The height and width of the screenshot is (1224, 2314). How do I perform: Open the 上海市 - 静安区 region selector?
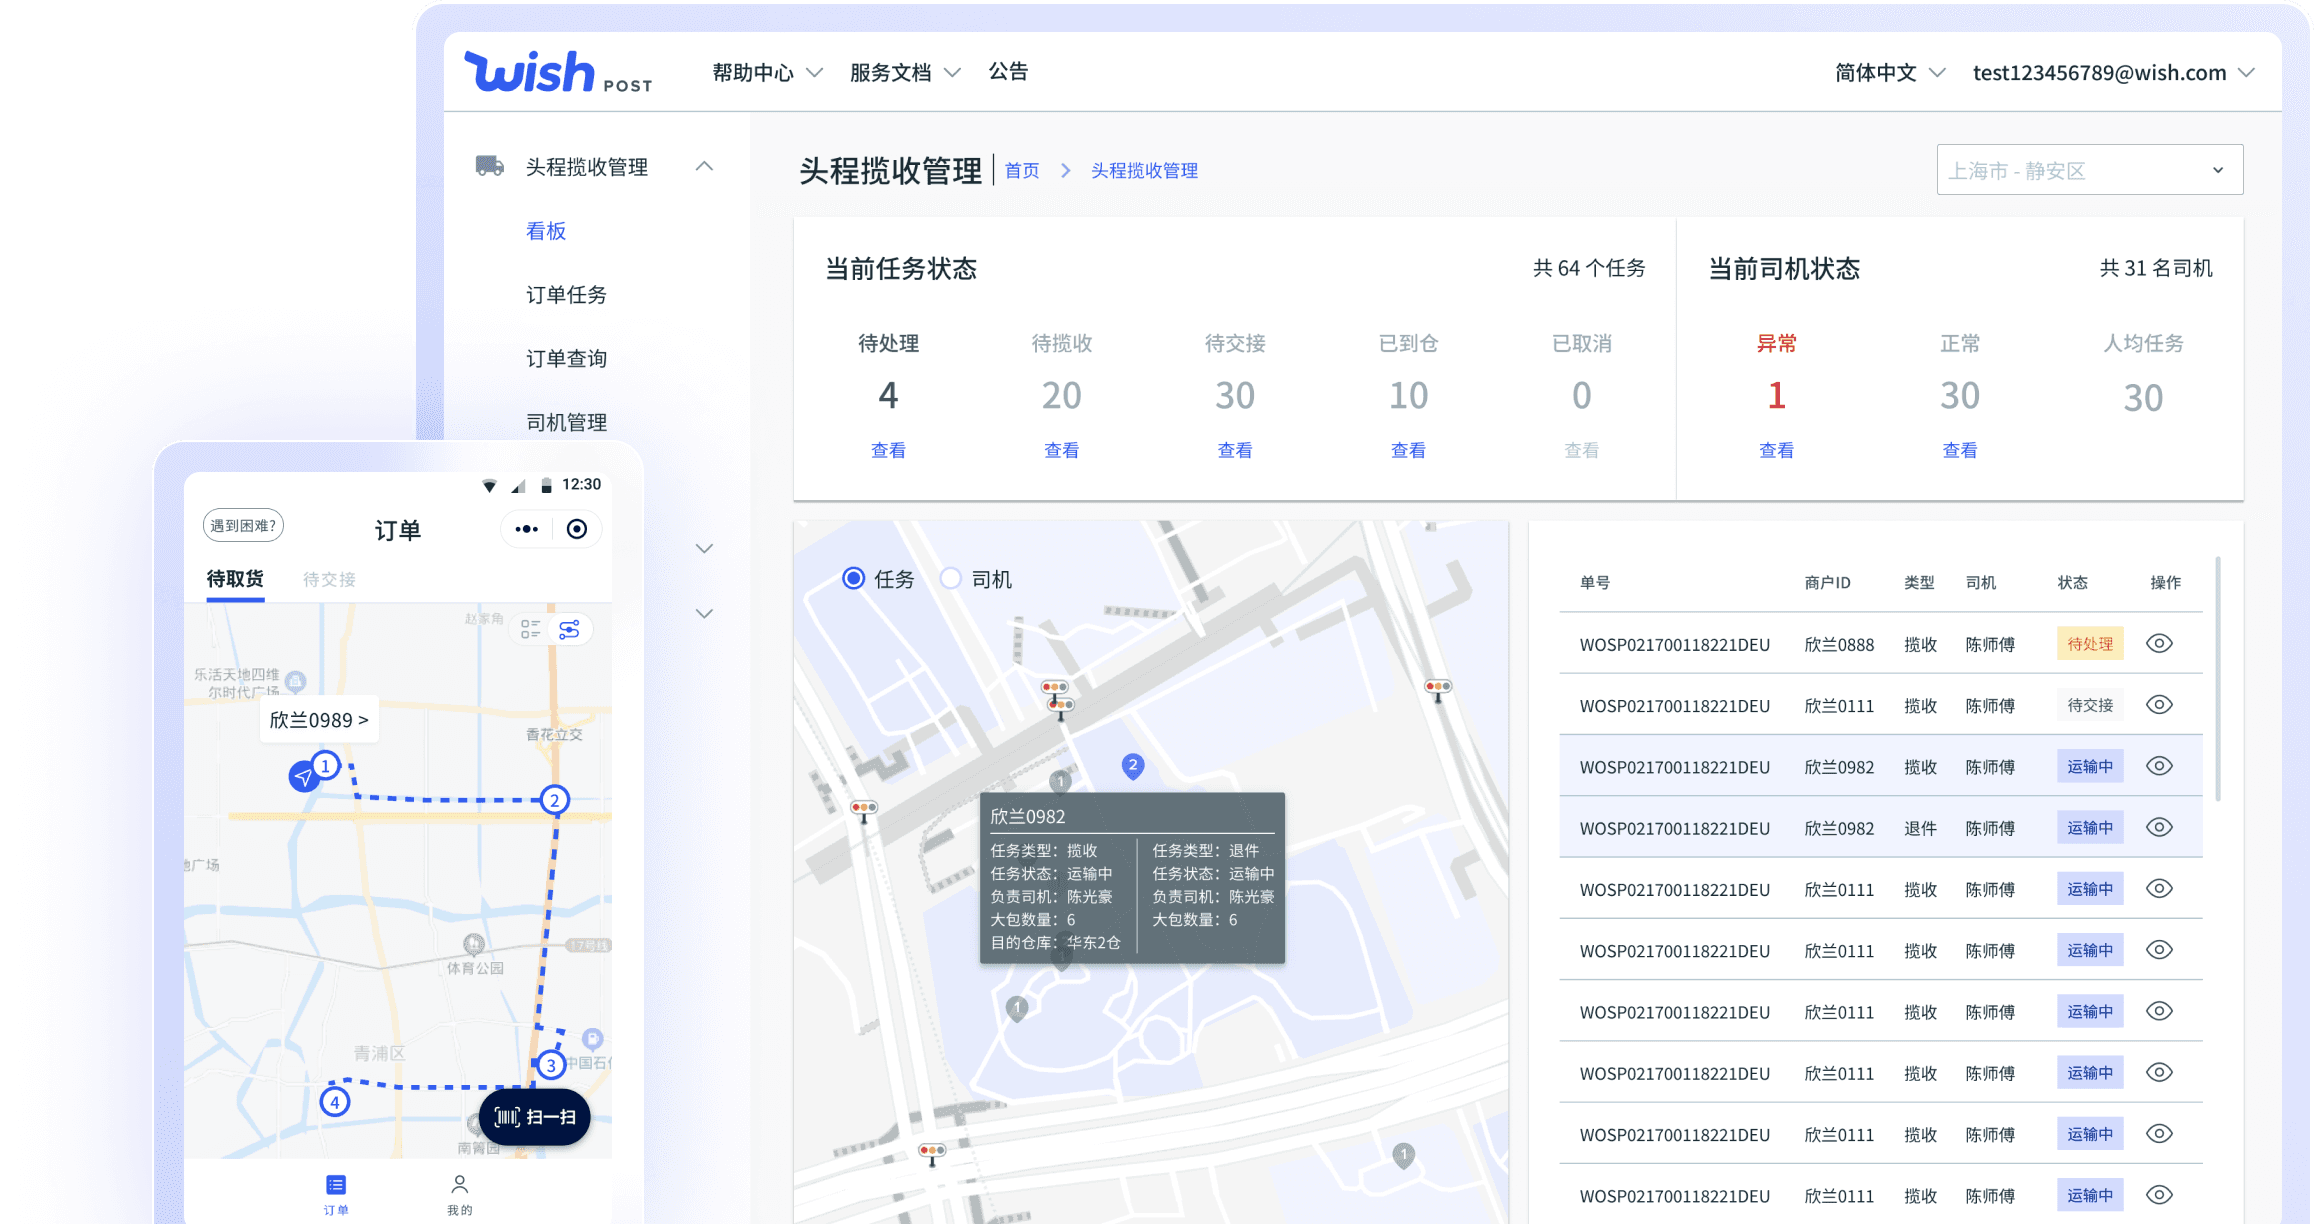pos(2089,170)
